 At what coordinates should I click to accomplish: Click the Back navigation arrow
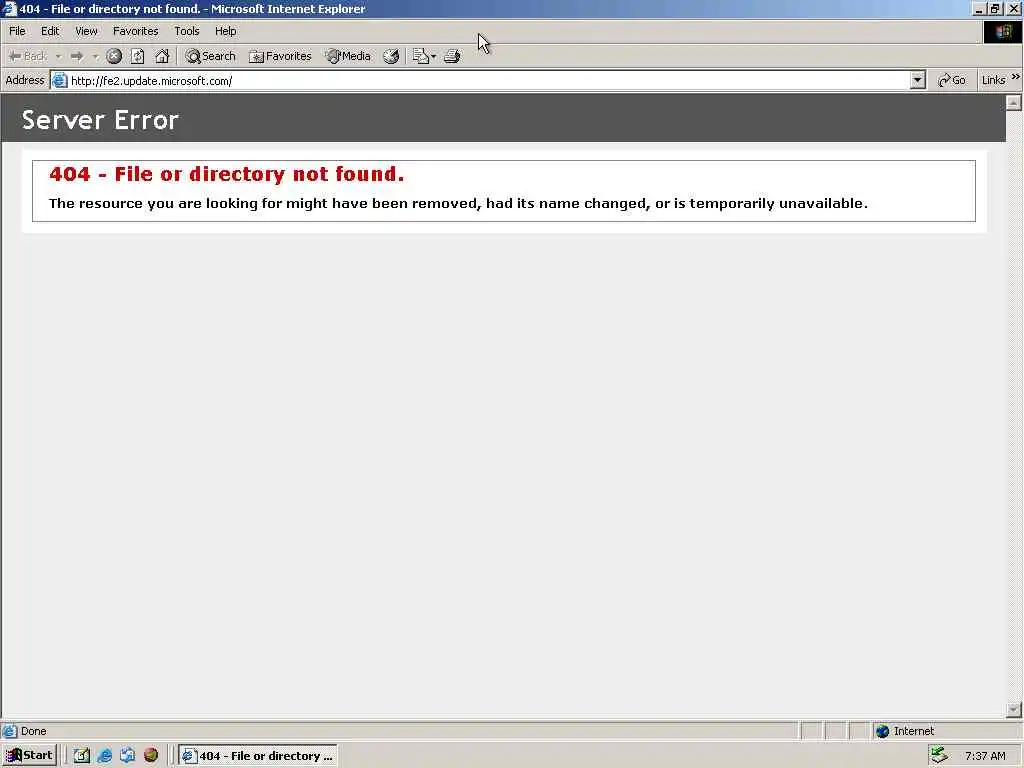(x=27, y=56)
